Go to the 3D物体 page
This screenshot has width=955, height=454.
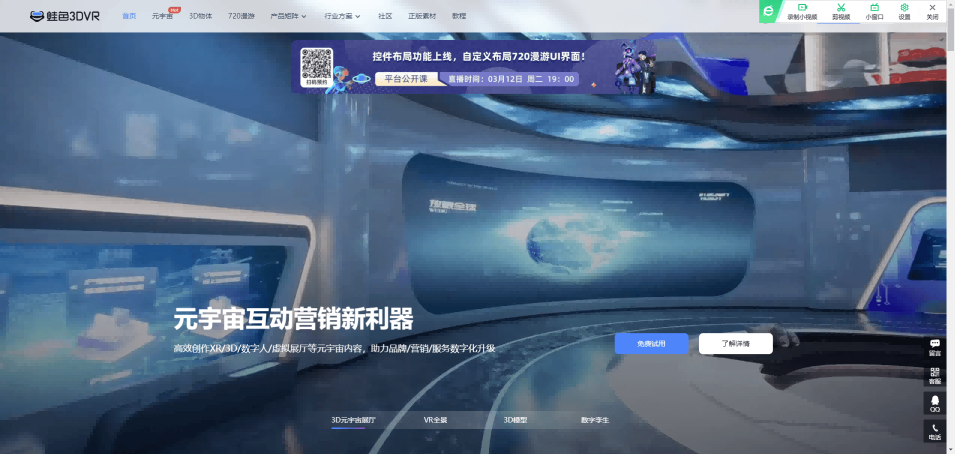tap(200, 16)
